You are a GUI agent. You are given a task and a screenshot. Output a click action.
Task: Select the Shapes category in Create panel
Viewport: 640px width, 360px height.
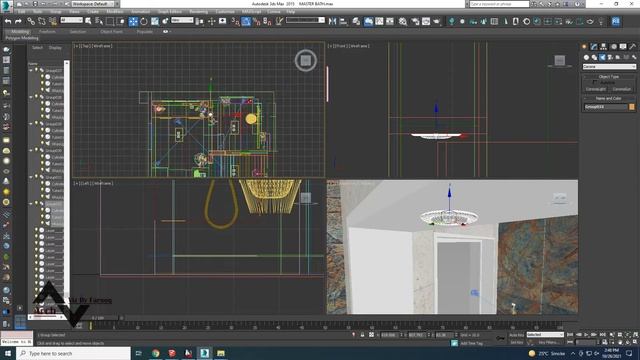tap(594, 58)
